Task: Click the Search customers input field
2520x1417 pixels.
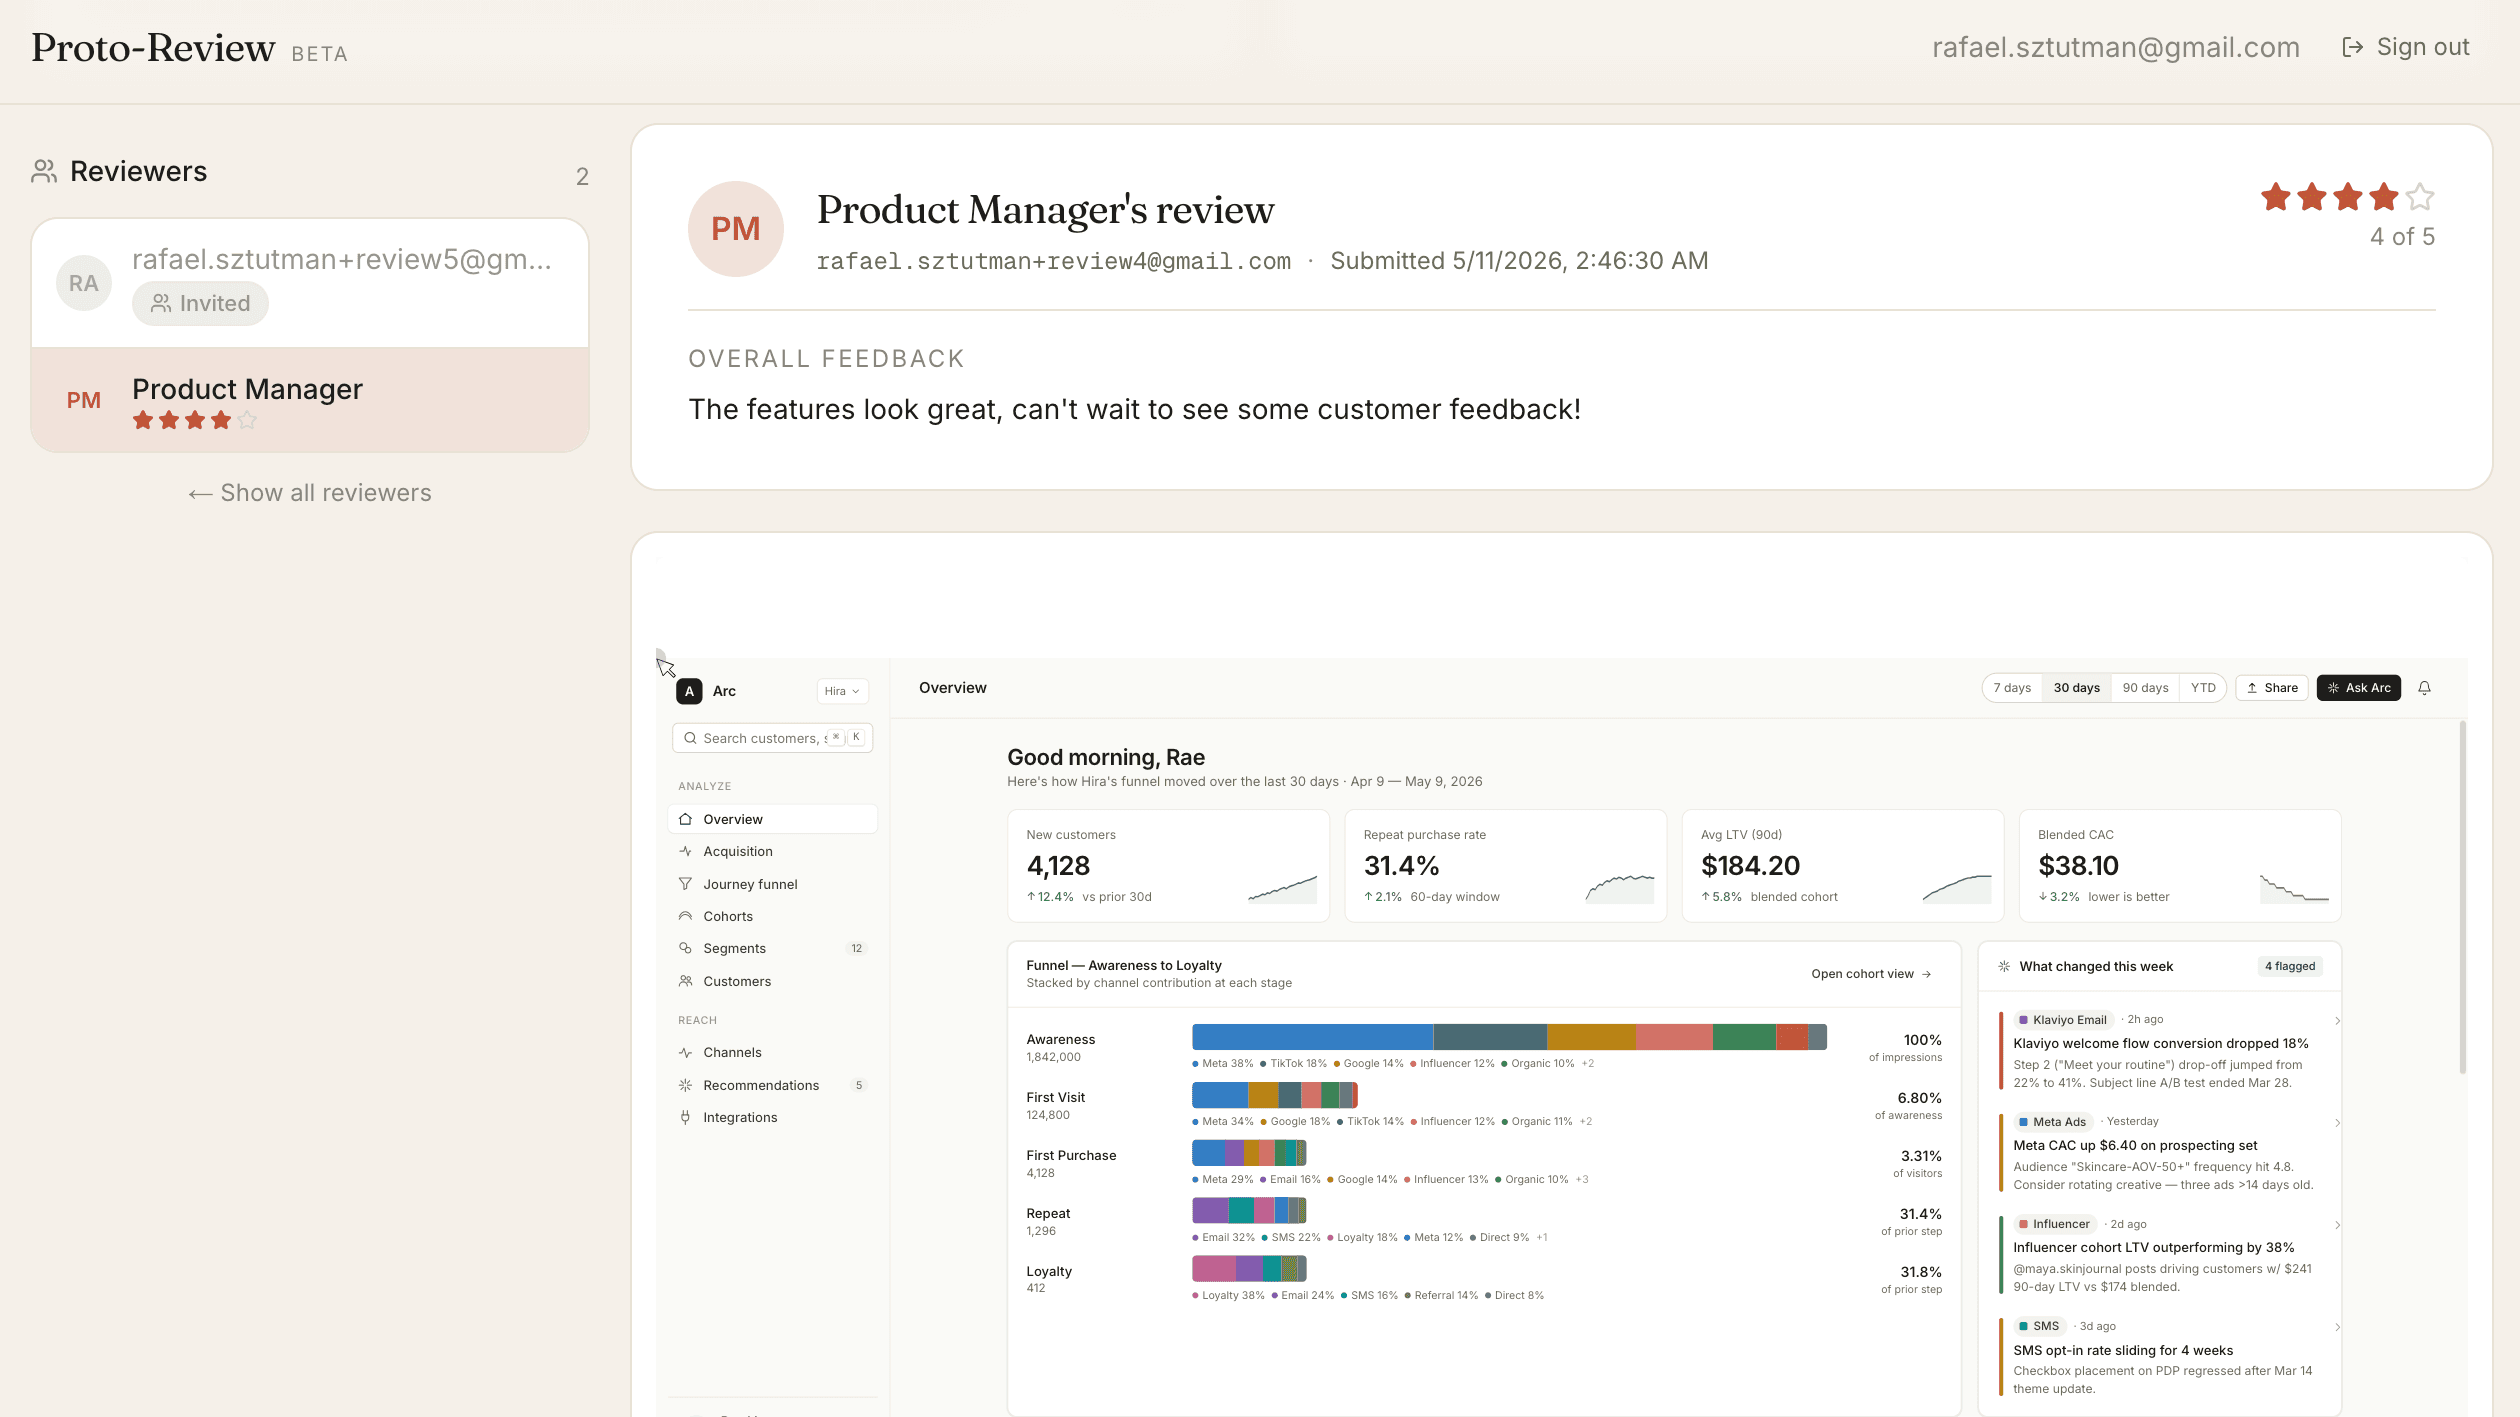Action: pos(772,738)
